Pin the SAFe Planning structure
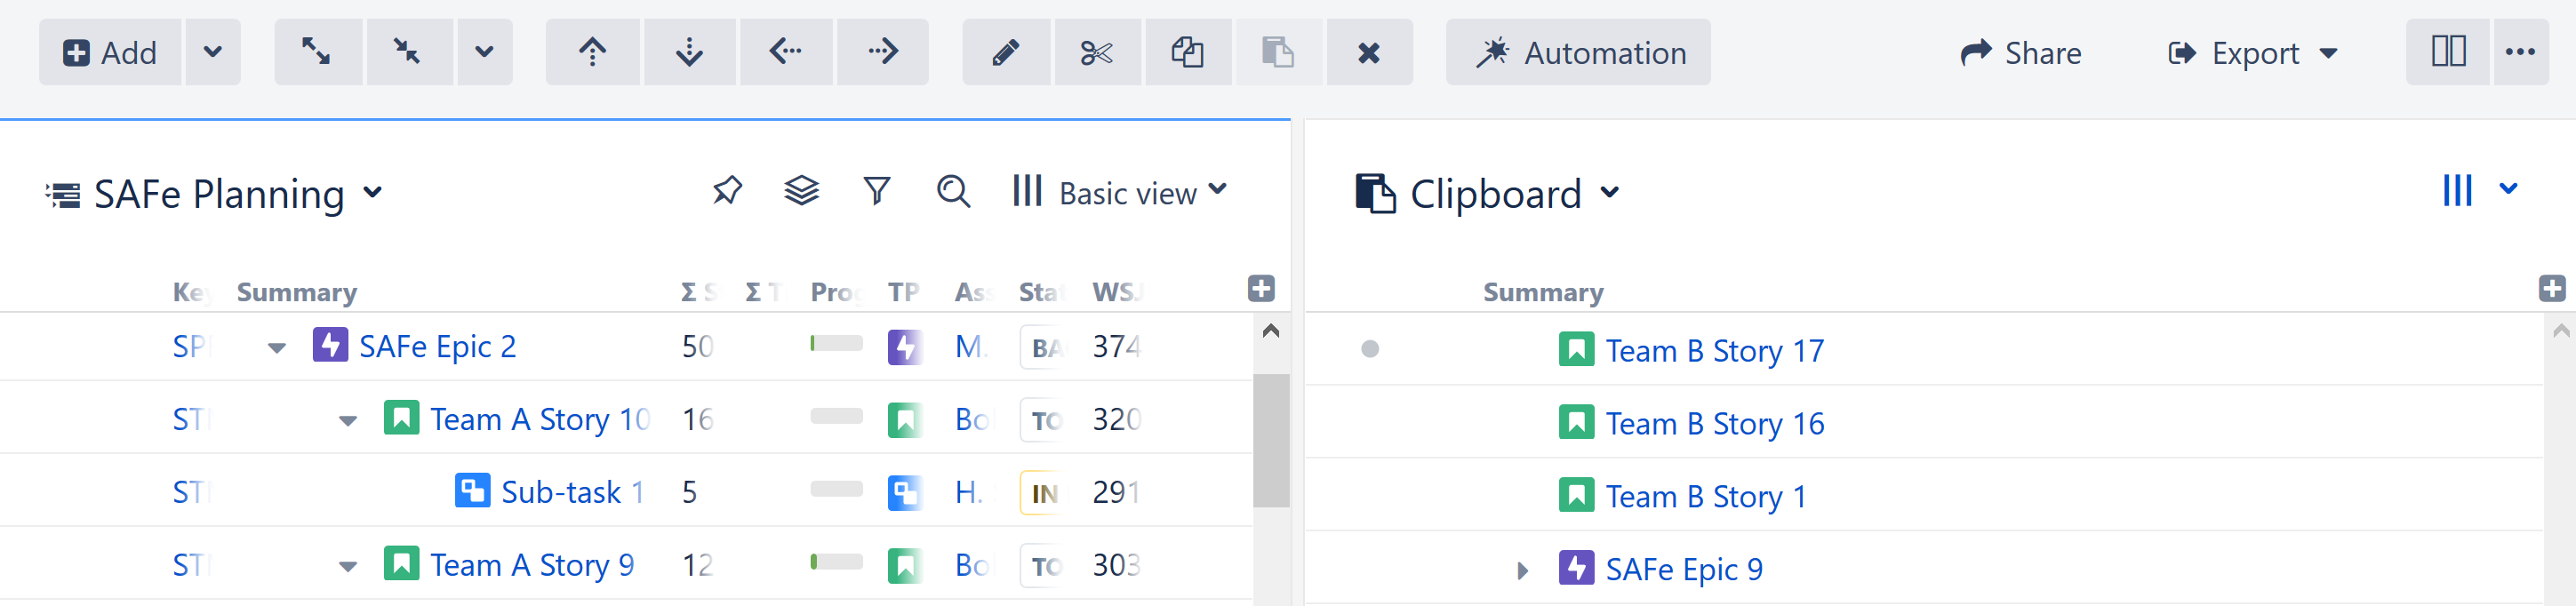The height and width of the screenshot is (606, 2576). pos(727,190)
